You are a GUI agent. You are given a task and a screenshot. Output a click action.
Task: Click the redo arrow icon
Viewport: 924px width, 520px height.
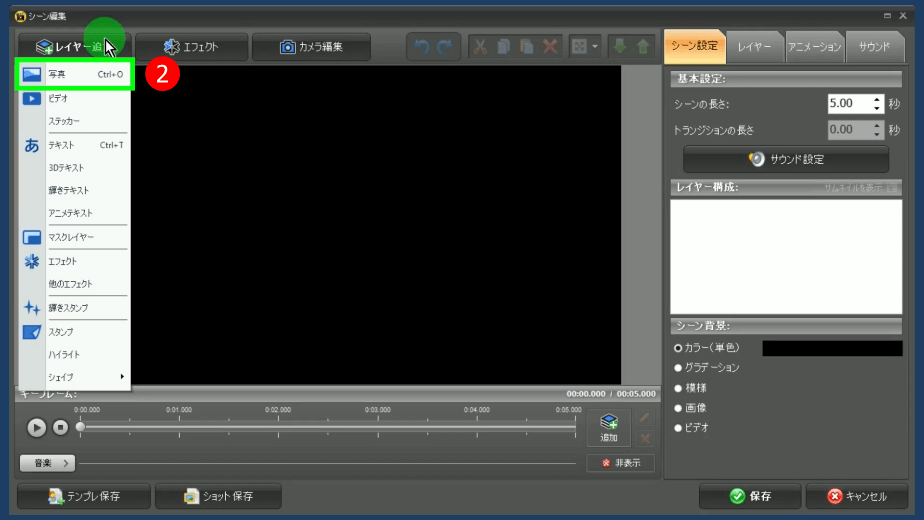tap(444, 47)
